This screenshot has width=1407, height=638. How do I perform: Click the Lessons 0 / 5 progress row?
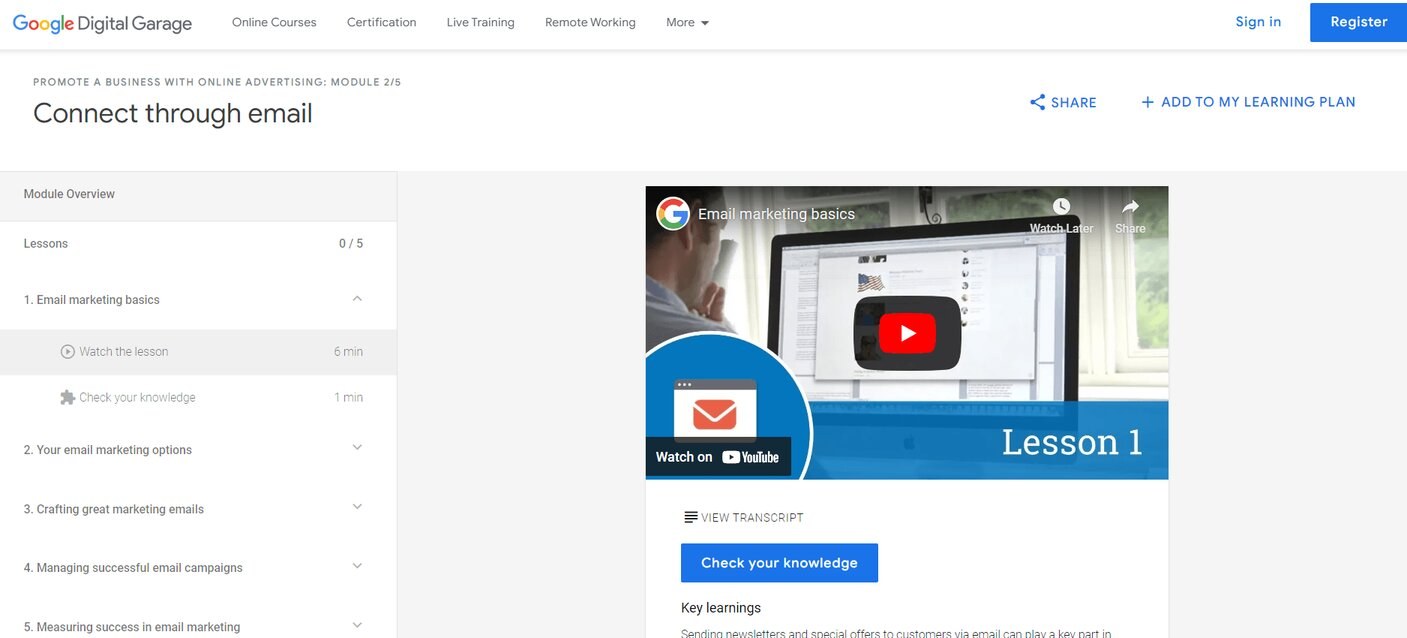198,243
